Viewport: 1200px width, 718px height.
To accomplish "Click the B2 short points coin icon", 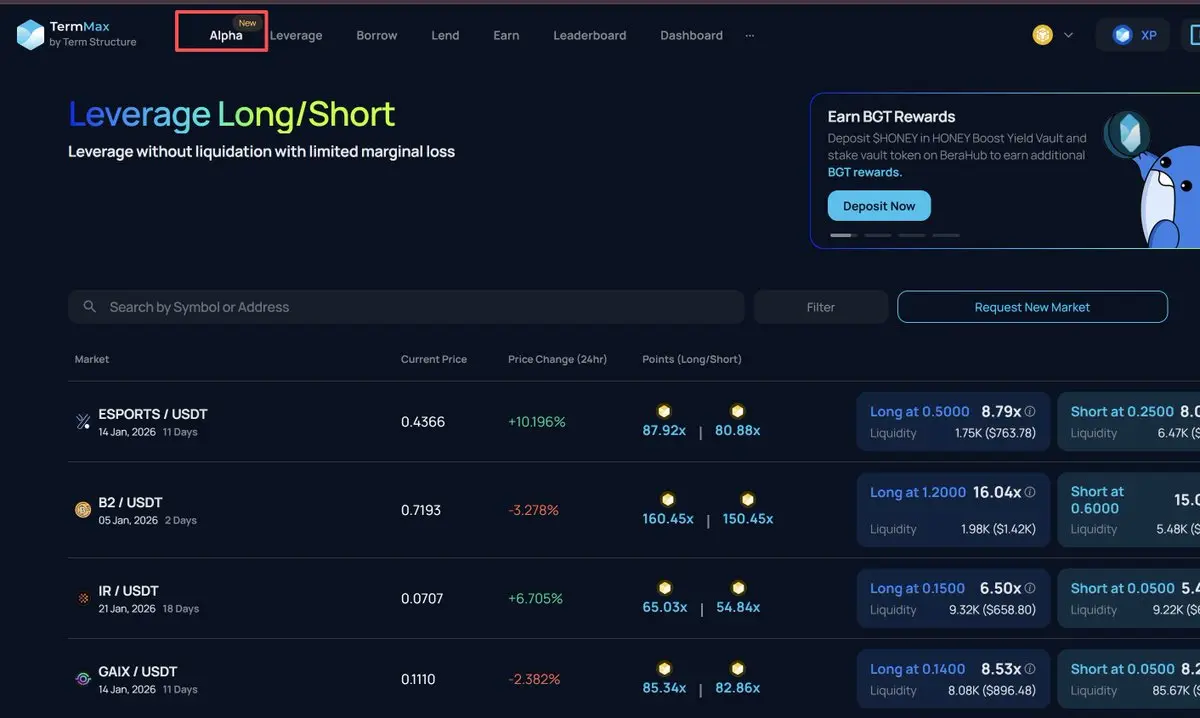I will [x=747, y=499].
